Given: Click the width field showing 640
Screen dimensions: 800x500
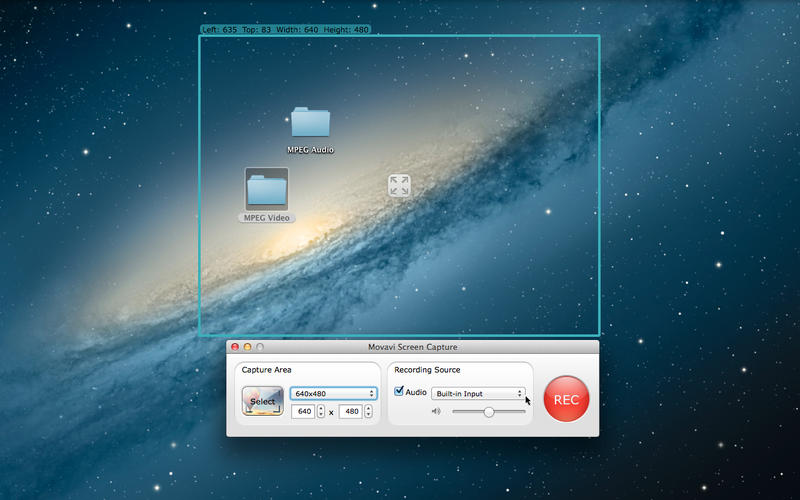Looking at the screenshot, I should (x=302, y=411).
